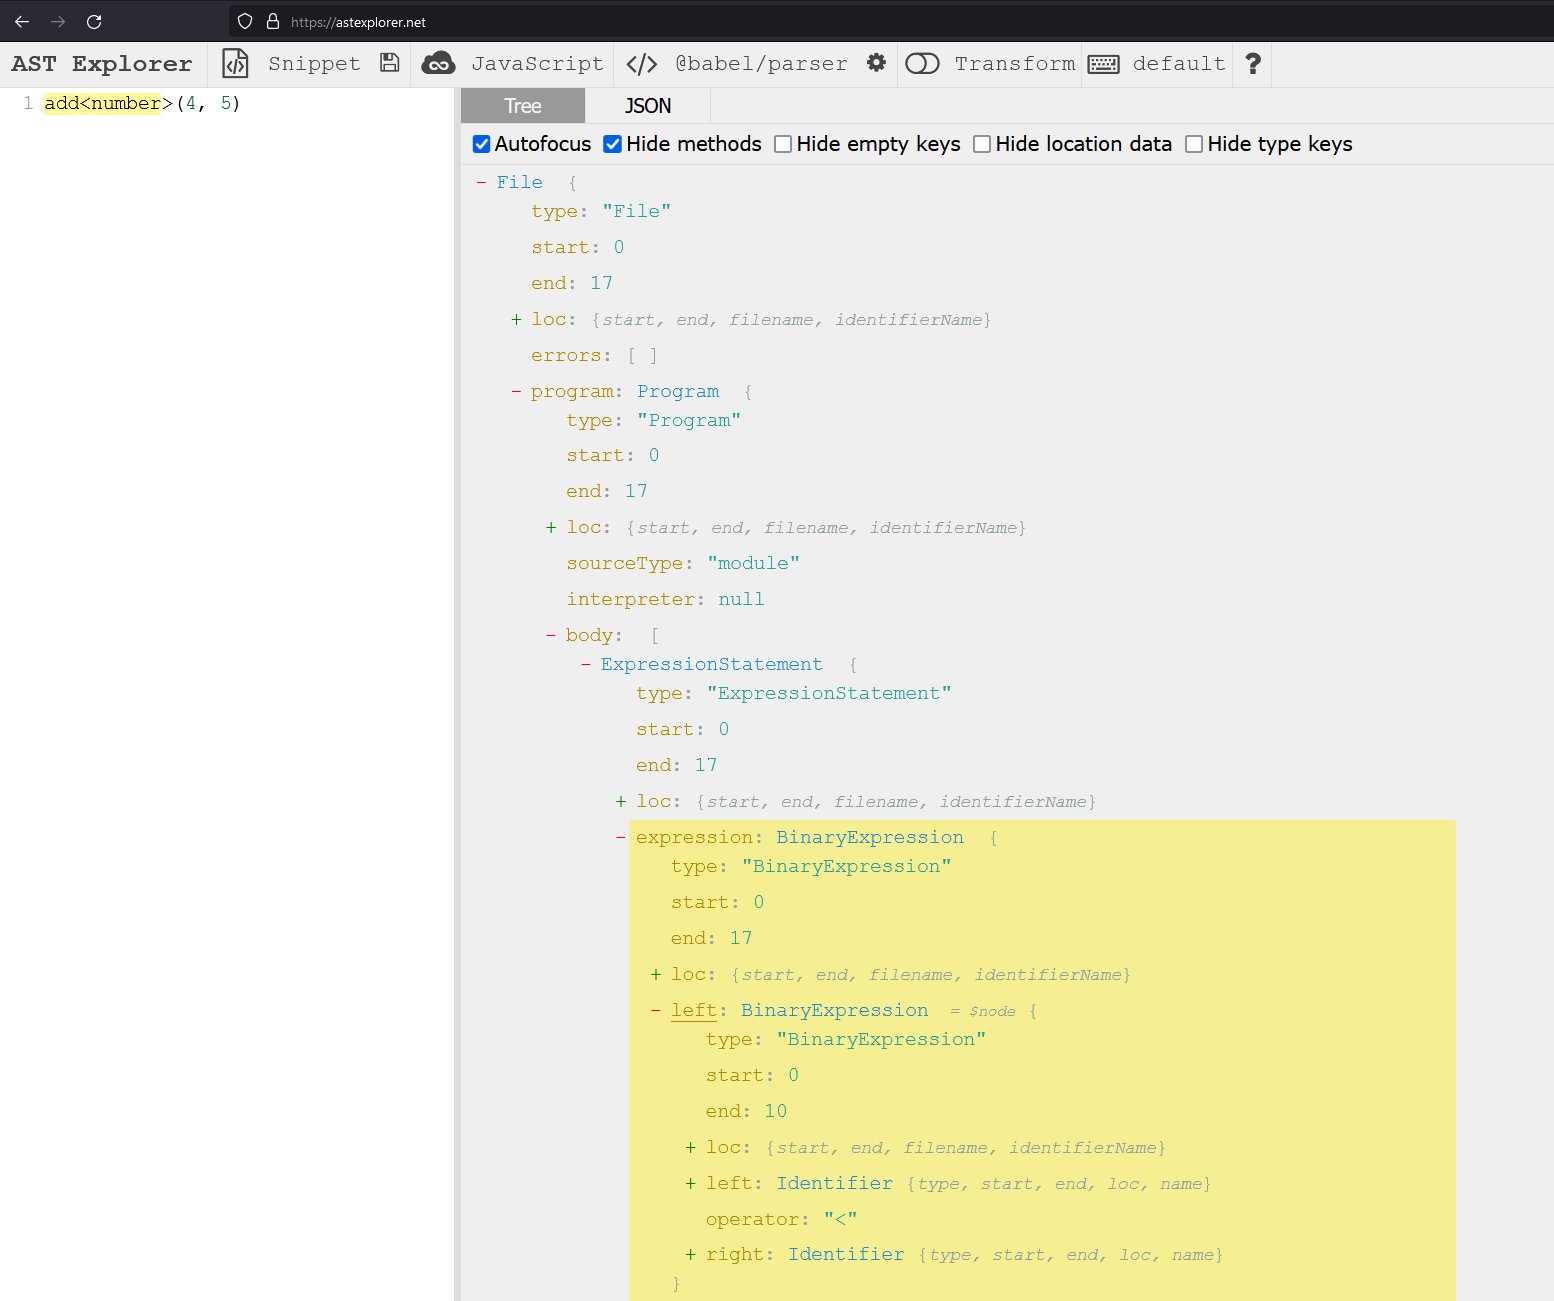Collapse the File root node

click(482, 182)
